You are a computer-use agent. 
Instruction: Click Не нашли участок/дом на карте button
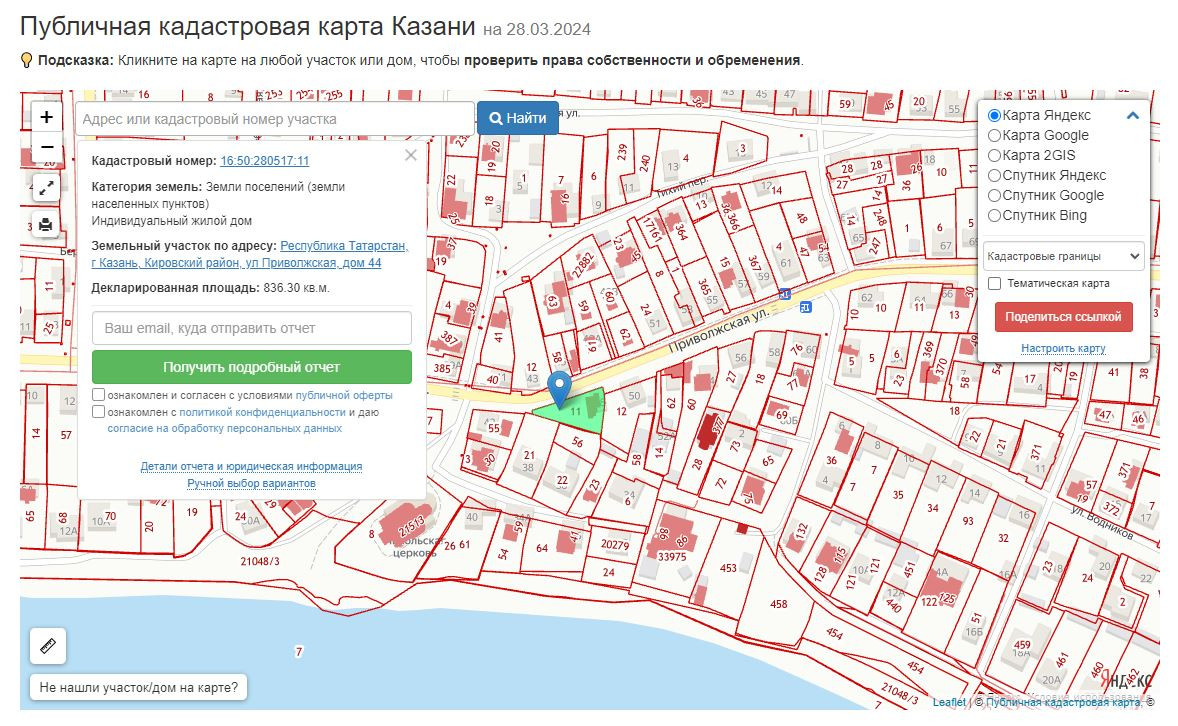pyautogui.click(x=139, y=687)
